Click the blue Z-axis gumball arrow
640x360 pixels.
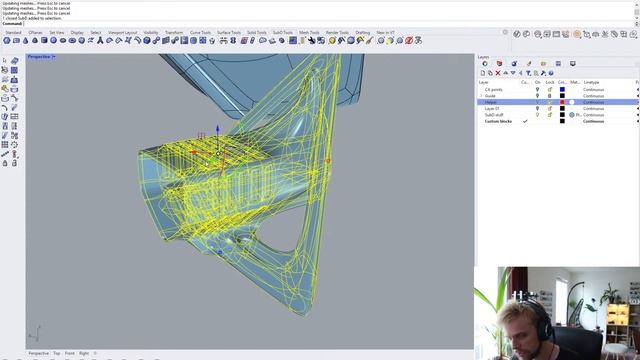218,129
